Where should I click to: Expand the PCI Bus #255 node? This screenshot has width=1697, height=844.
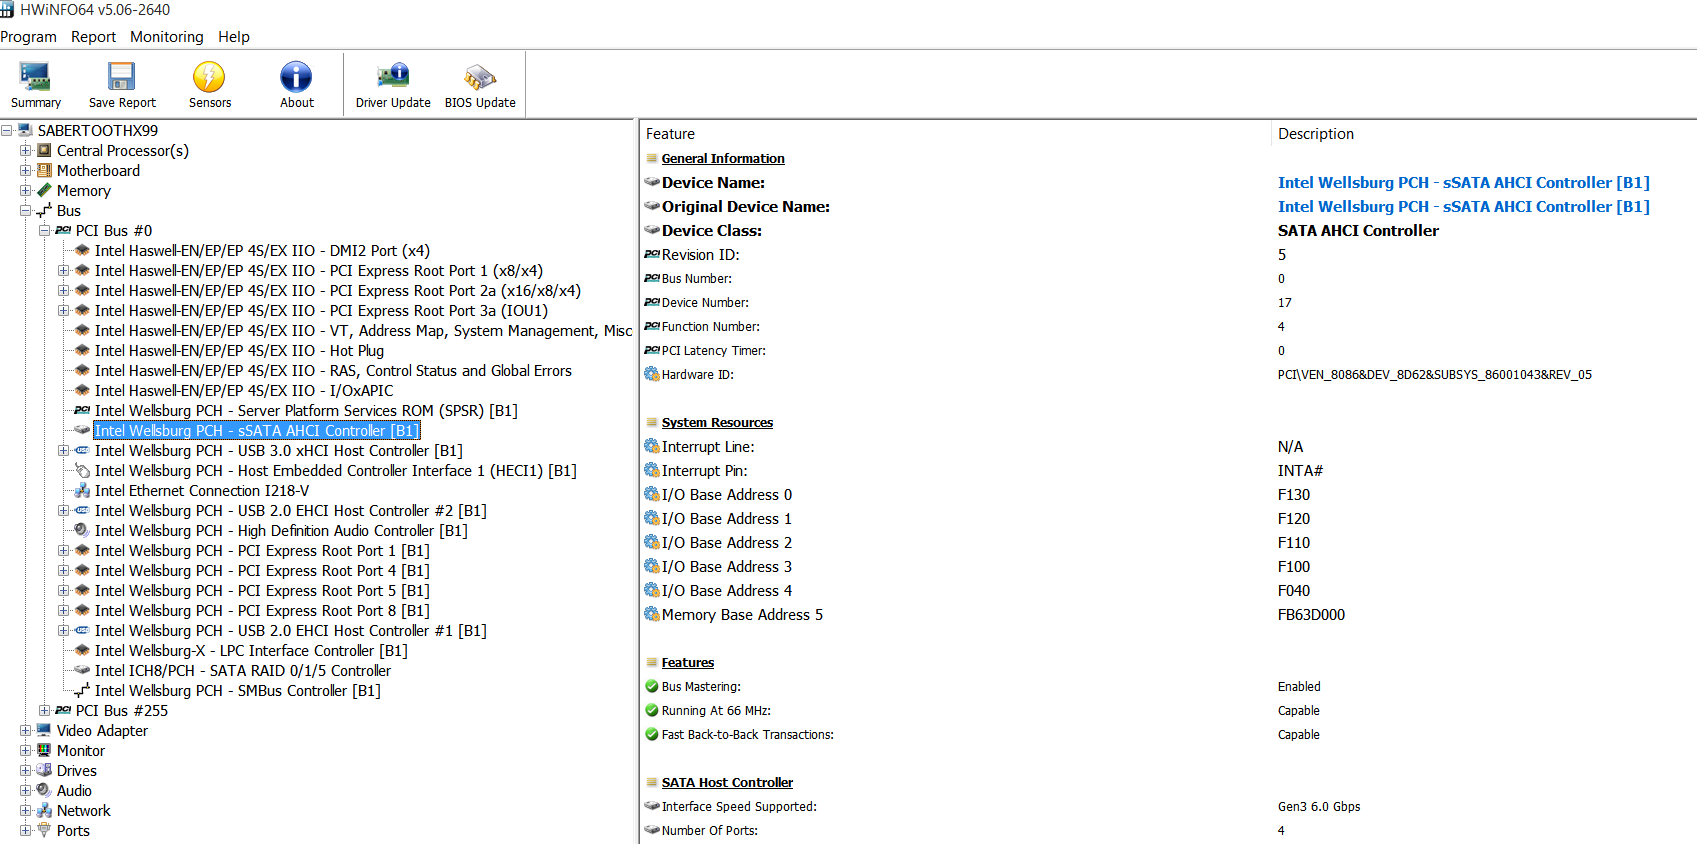click(x=45, y=711)
